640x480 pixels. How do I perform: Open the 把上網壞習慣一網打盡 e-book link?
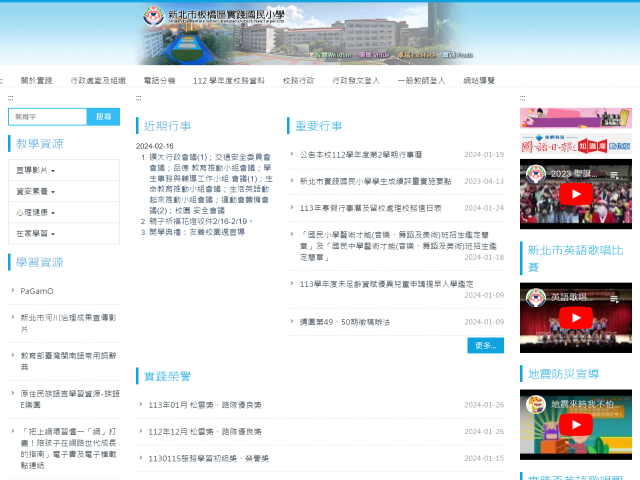pos(68,448)
